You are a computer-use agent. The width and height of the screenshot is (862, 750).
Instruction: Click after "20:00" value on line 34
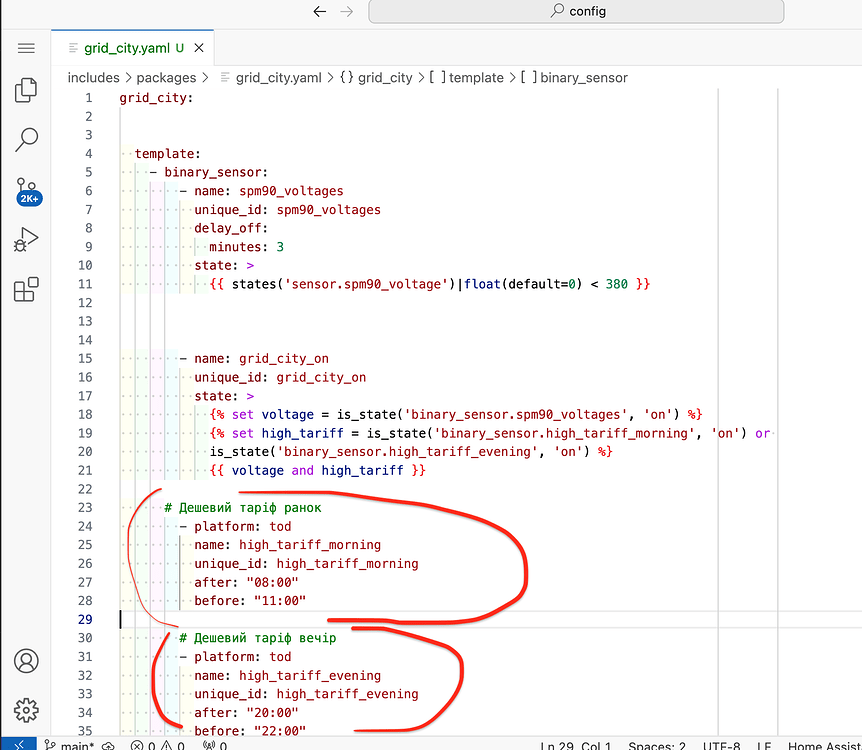(x=273, y=713)
